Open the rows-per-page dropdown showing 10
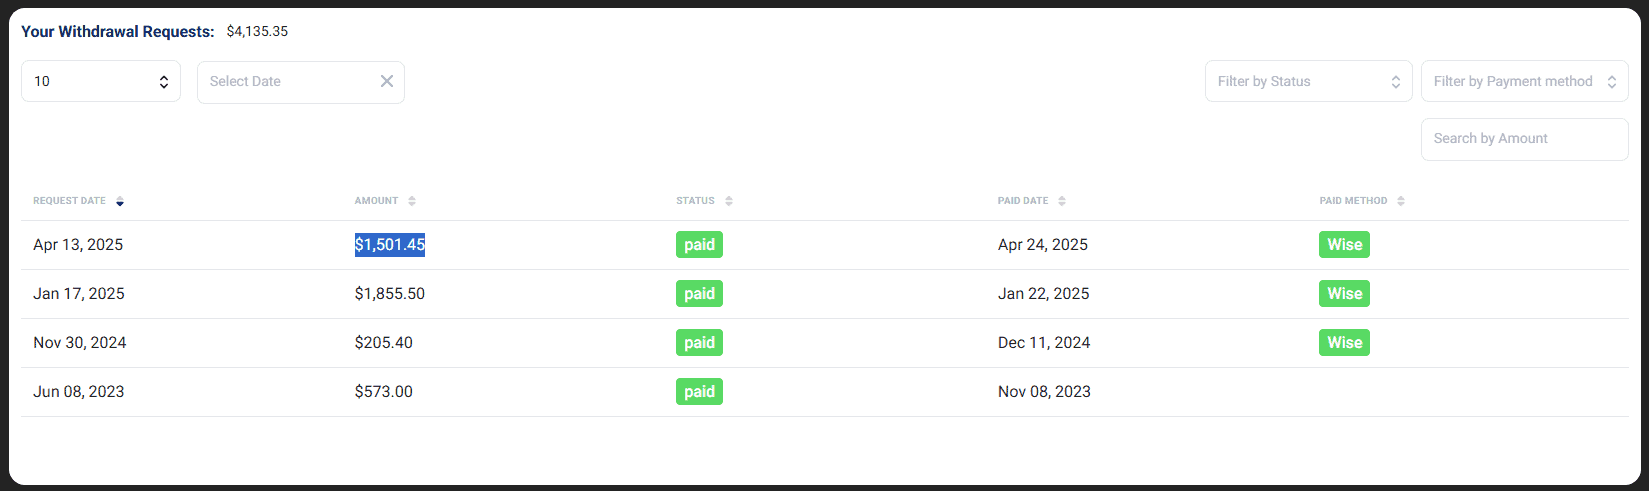Viewport: 1649px width, 491px height. [101, 81]
